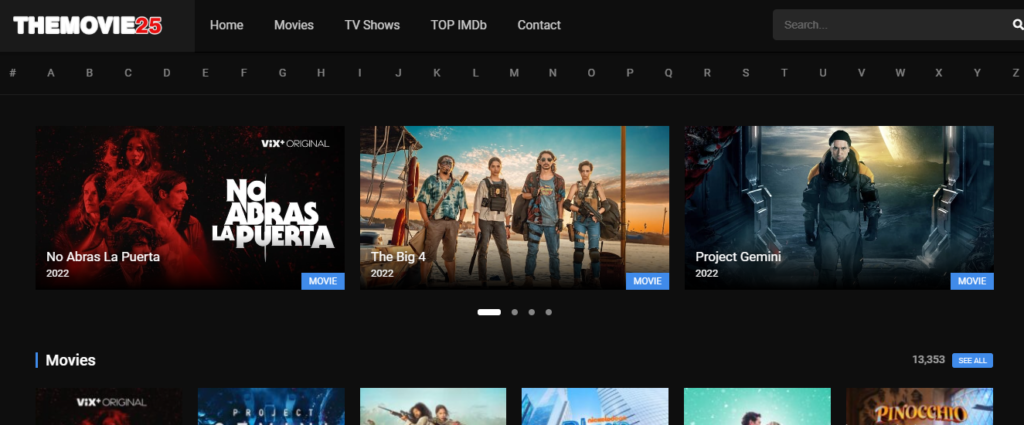Click the No Abras La Puerta title text
The image size is (1024, 425).
103,257
